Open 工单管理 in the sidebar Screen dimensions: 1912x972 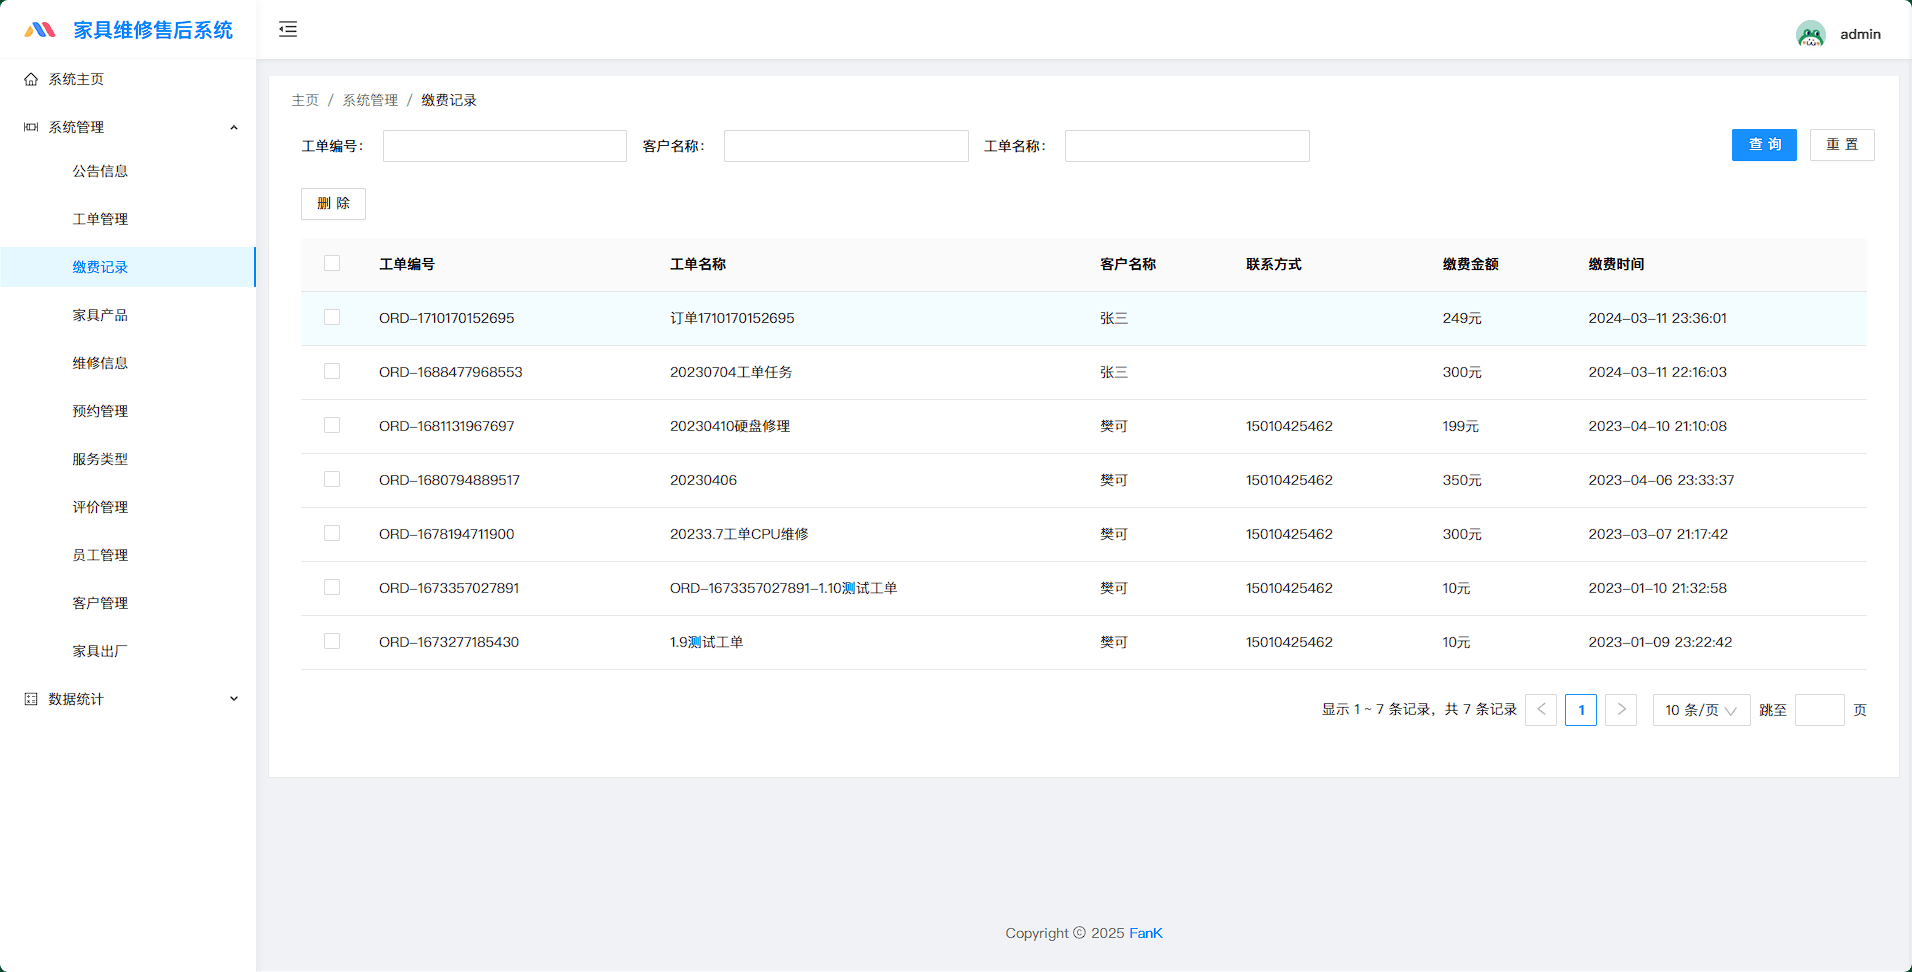tap(100, 219)
